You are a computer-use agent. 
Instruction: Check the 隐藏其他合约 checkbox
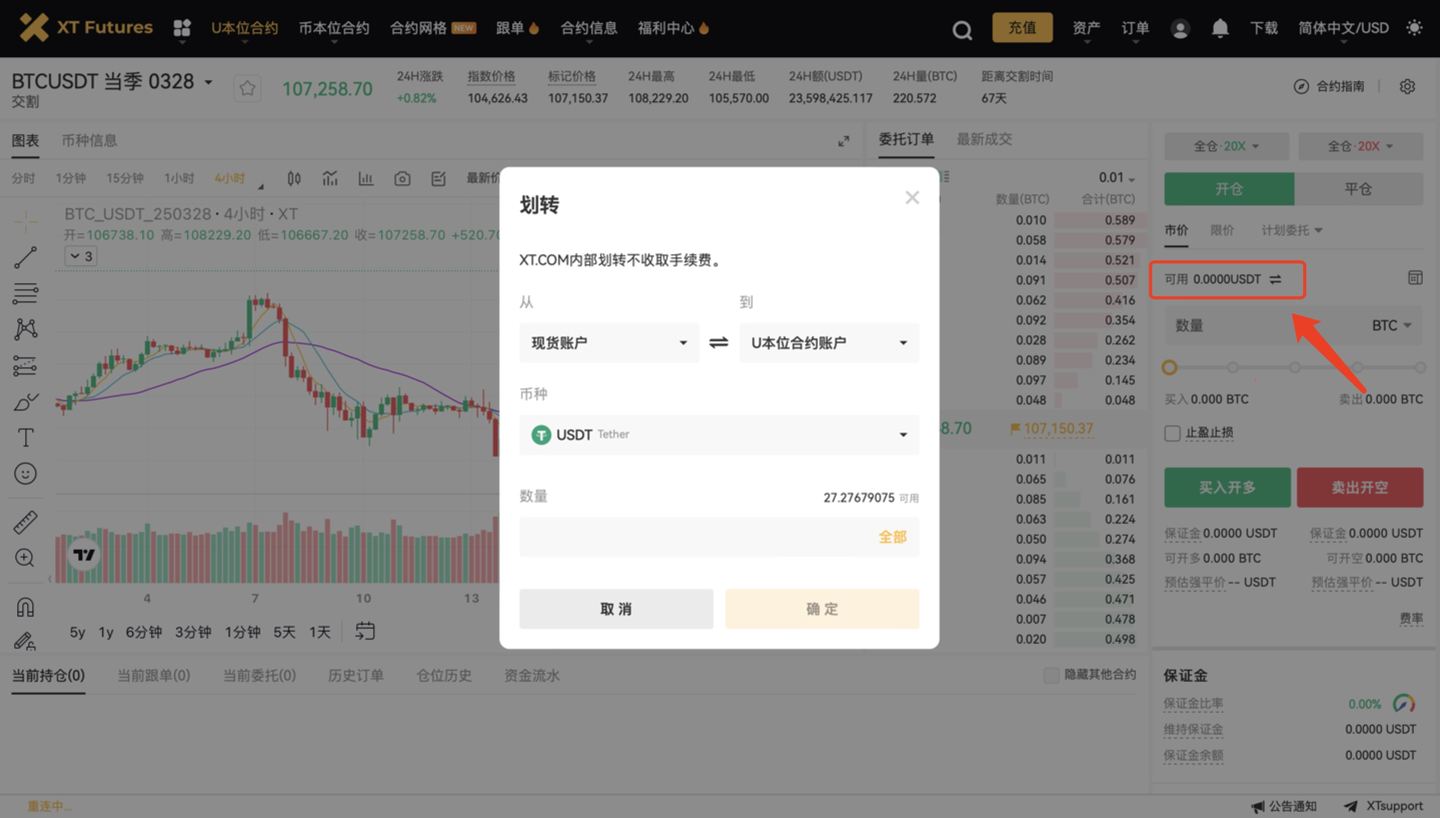tap(1050, 675)
